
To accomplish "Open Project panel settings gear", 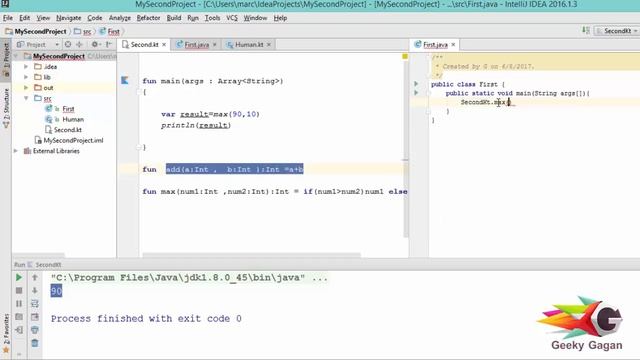I will [x=96, y=44].
